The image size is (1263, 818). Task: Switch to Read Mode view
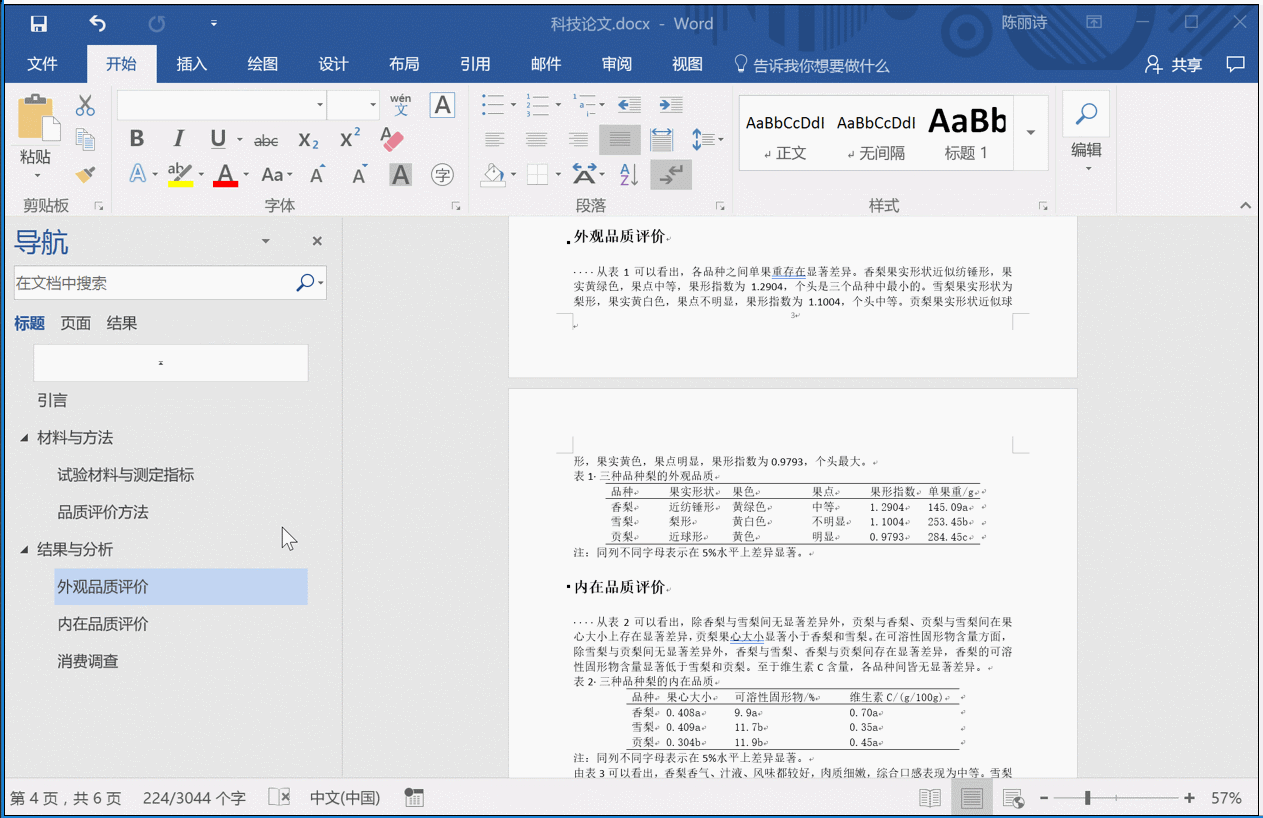click(x=930, y=798)
